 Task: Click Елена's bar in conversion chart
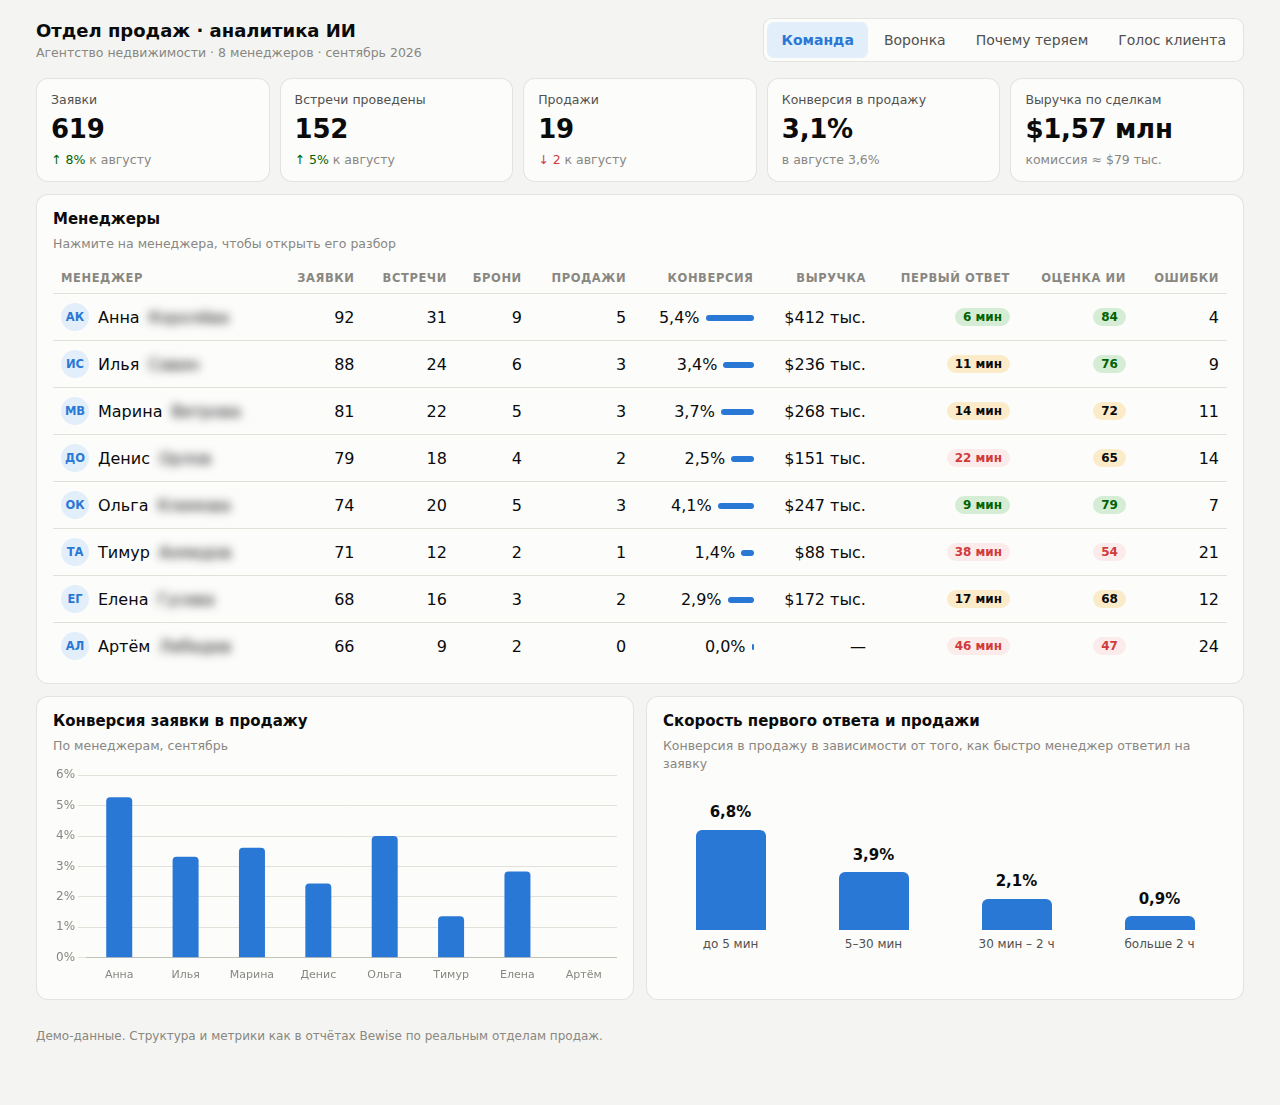(517, 914)
